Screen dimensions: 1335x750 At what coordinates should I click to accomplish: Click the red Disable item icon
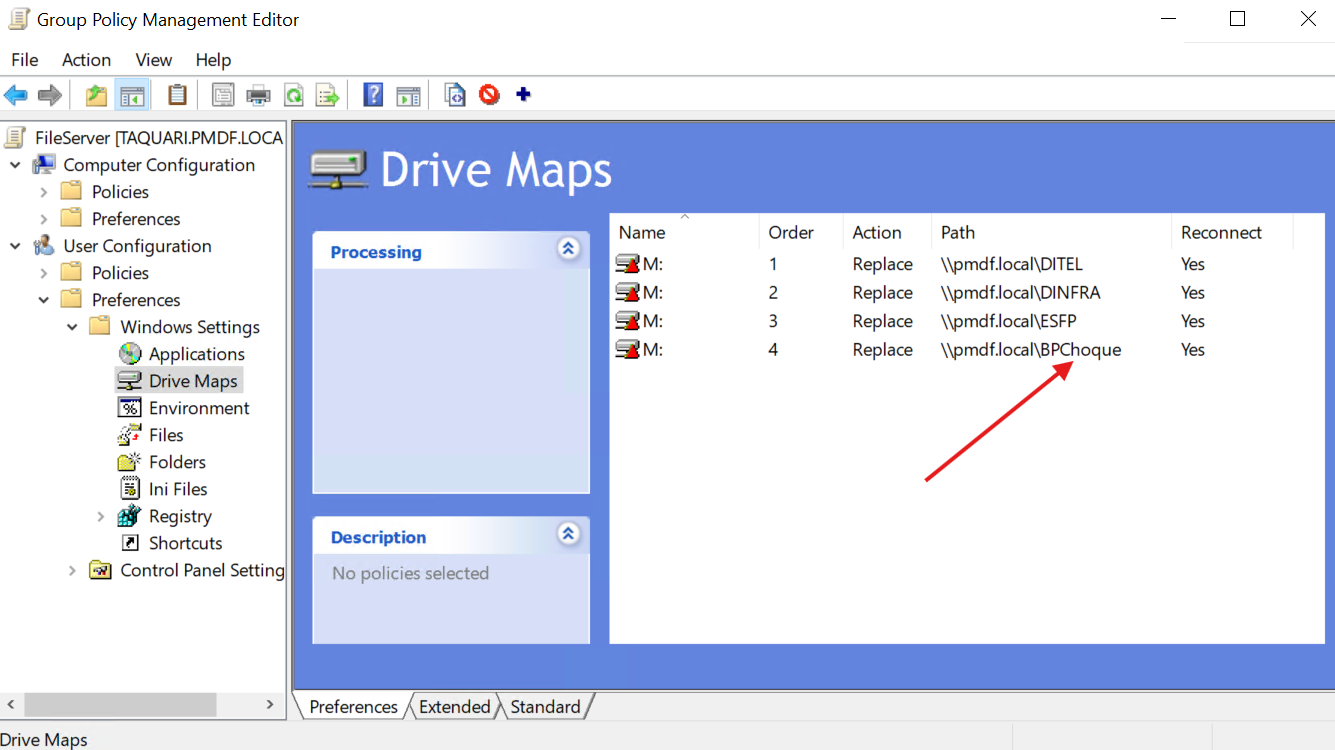(489, 95)
